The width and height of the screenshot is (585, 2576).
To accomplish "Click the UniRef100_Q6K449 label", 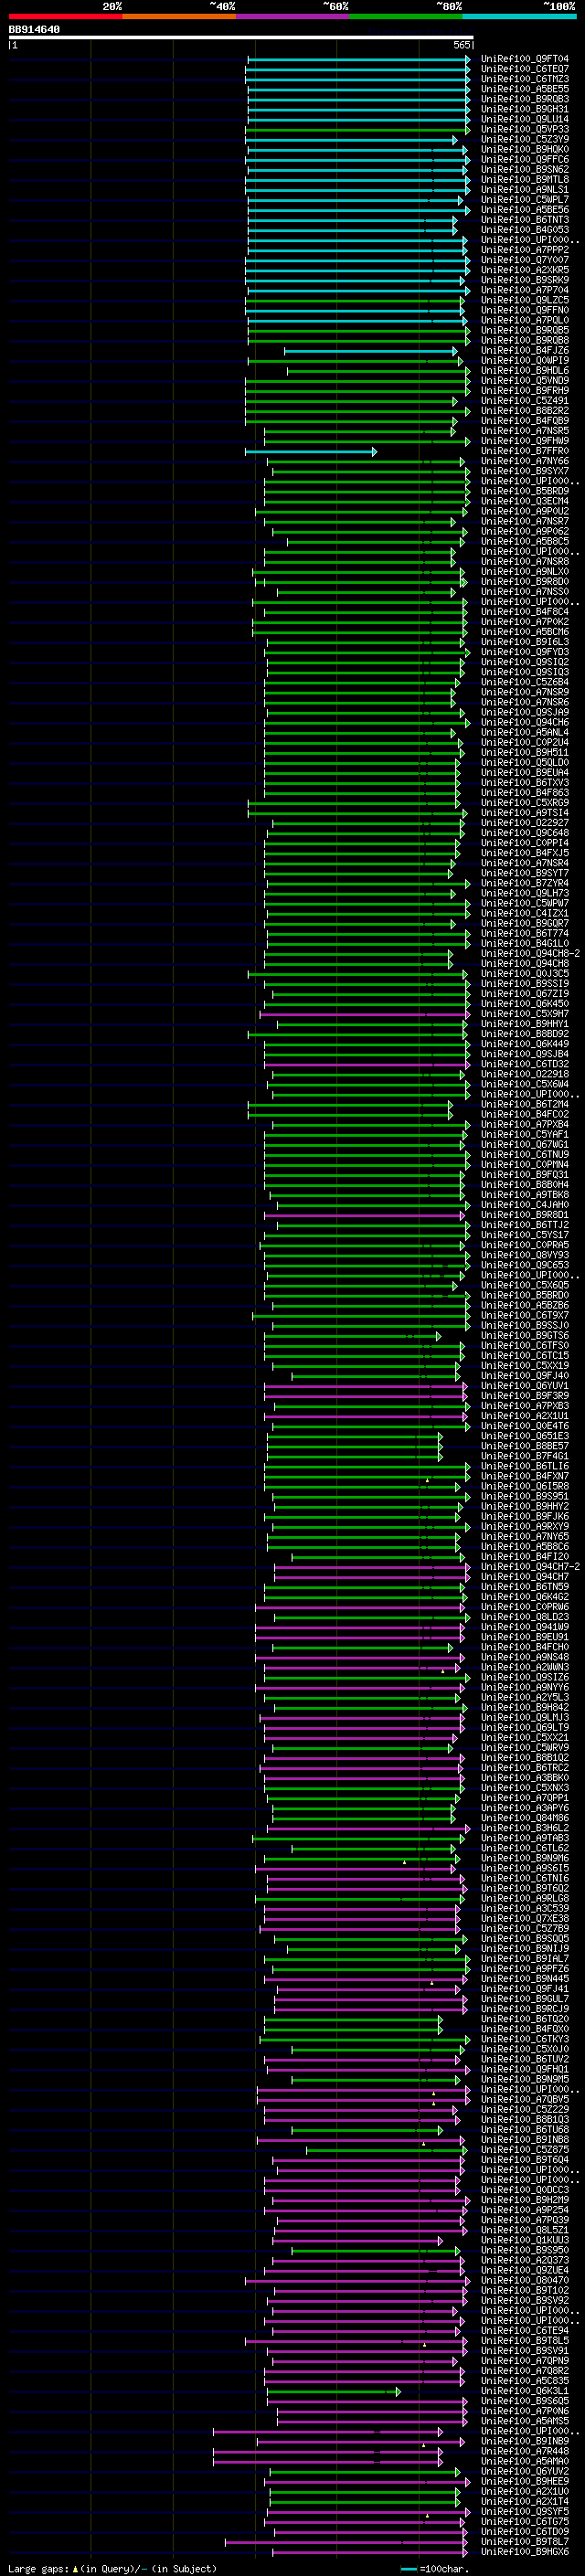I will tap(525, 1044).
